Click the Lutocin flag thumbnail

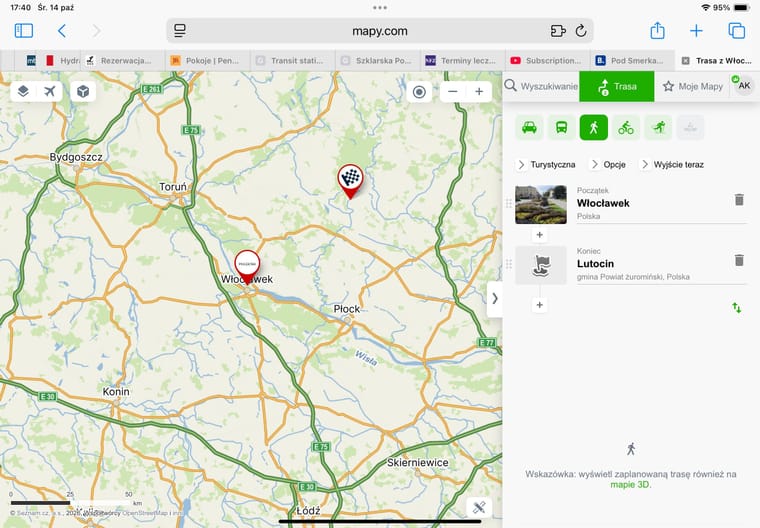[541, 265]
